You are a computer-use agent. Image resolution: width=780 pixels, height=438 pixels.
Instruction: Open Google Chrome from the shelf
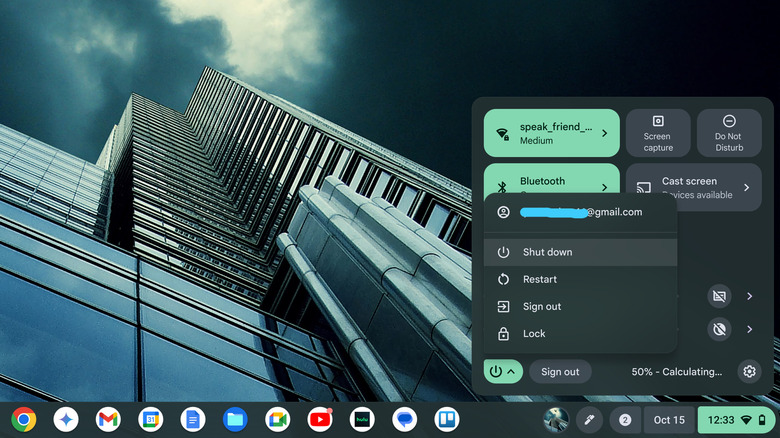click(x=24, y=419)
